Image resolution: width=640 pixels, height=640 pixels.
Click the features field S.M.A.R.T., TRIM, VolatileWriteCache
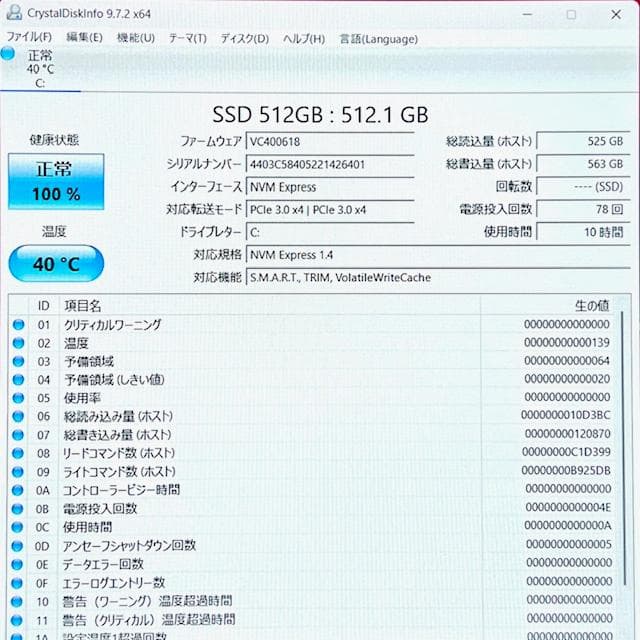pyautogui.click(x=438, y=278)
